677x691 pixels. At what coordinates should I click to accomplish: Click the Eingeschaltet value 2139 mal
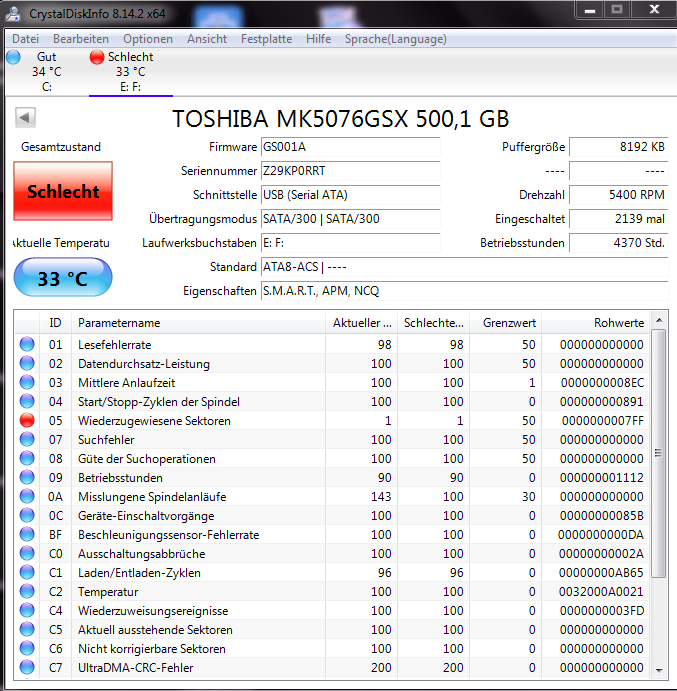pos(619,219)
